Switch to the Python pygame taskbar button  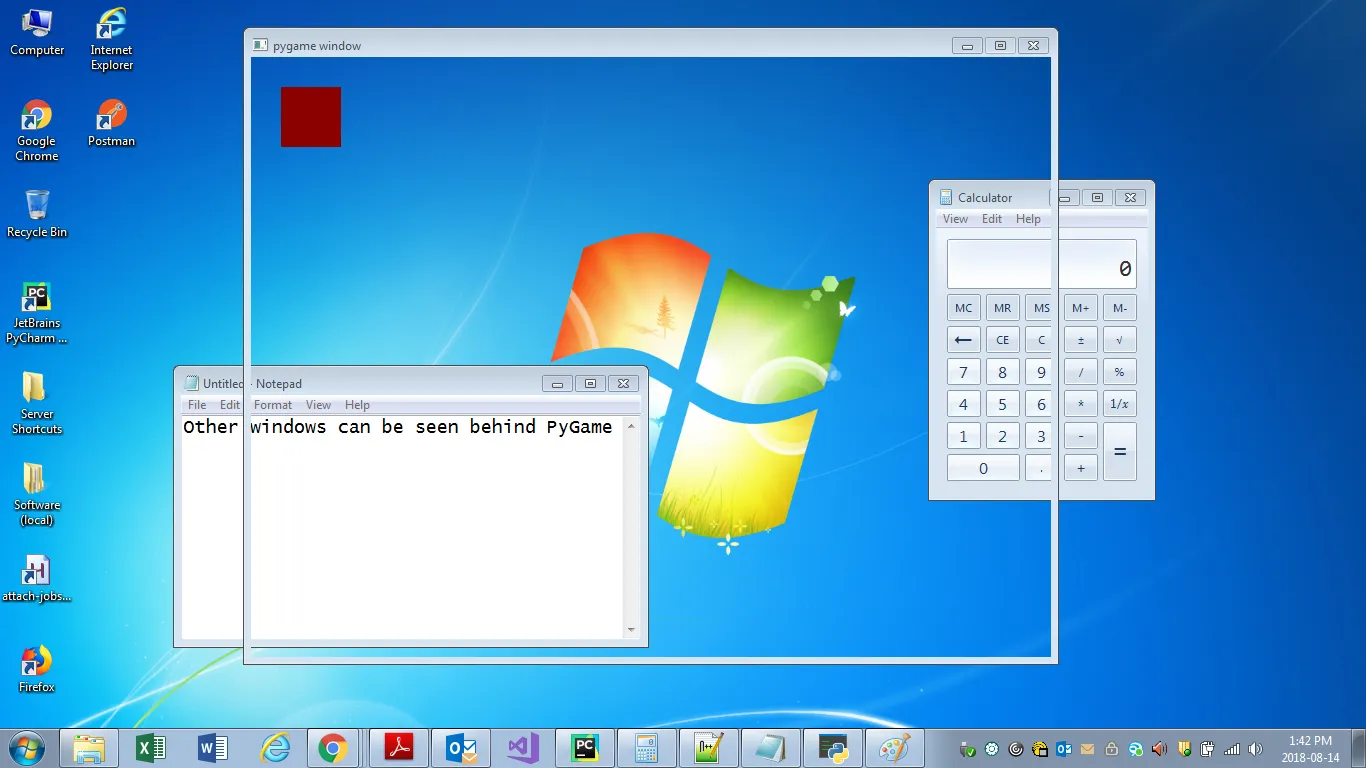(833, 748)
